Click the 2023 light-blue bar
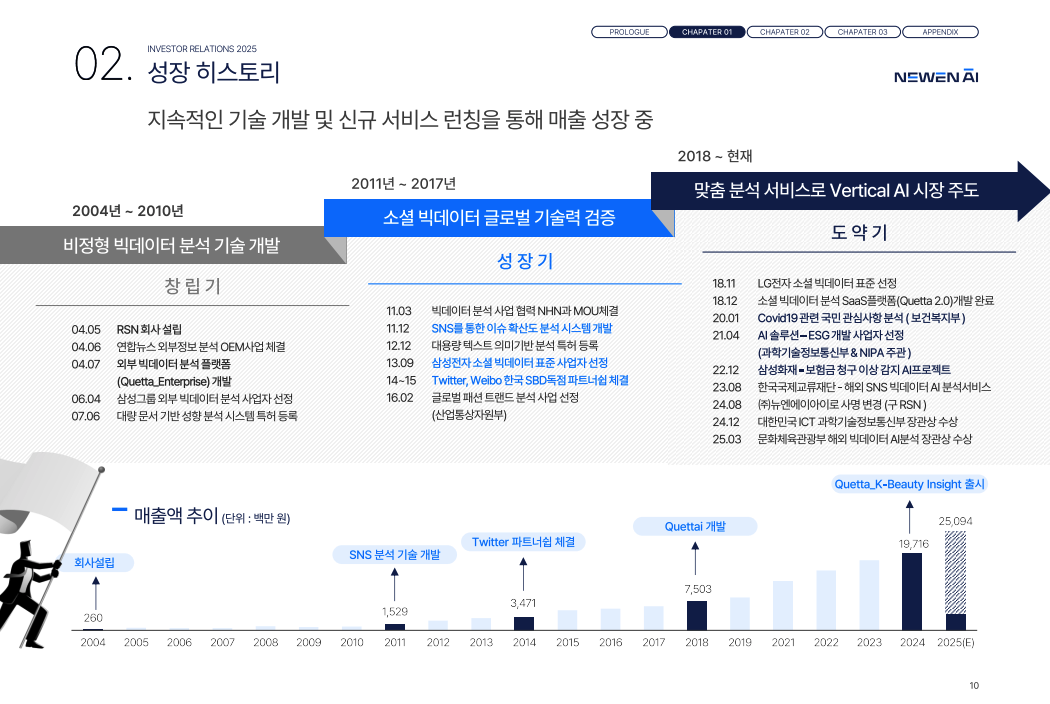Viewport: 1050px width, 704px height. tap(869, 595)
